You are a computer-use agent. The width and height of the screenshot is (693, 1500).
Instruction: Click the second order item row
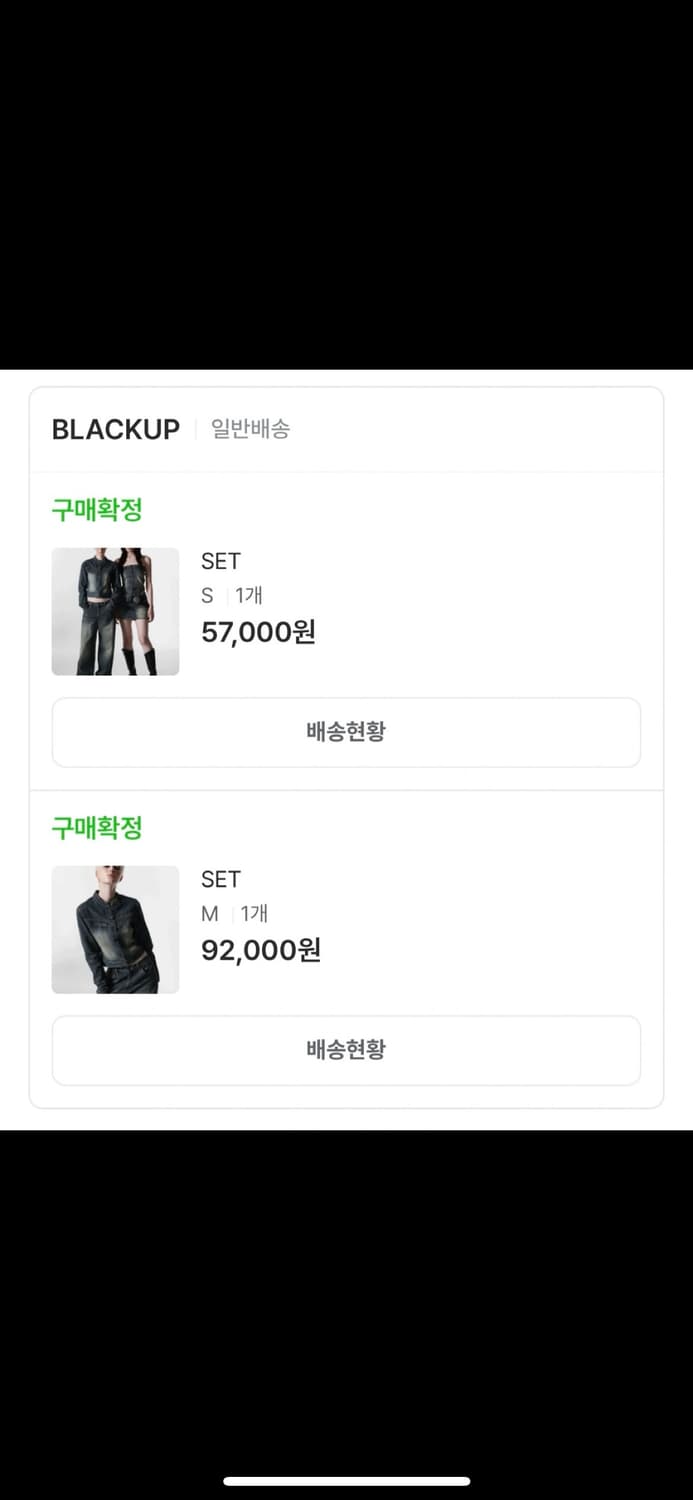point(346,929)
